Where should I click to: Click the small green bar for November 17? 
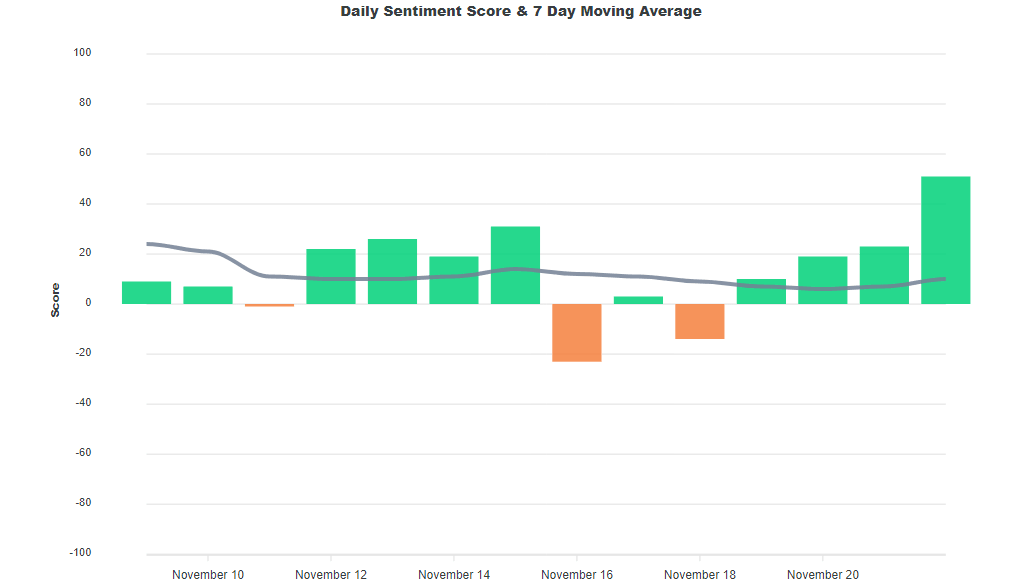(638, 300)
